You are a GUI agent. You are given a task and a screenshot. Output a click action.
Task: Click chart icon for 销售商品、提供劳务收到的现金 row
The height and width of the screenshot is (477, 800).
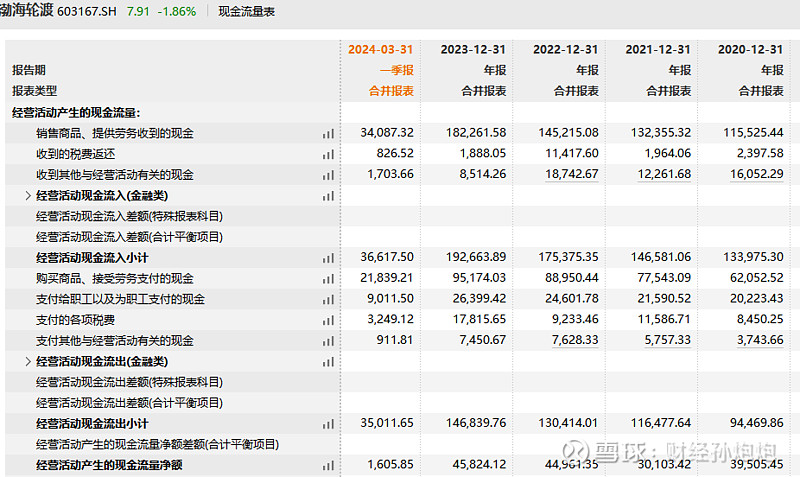click(x=328, y=133)
